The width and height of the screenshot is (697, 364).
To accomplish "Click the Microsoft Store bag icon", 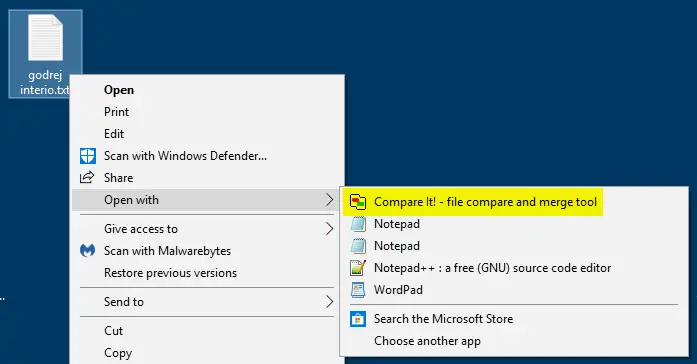I will 358,319.
